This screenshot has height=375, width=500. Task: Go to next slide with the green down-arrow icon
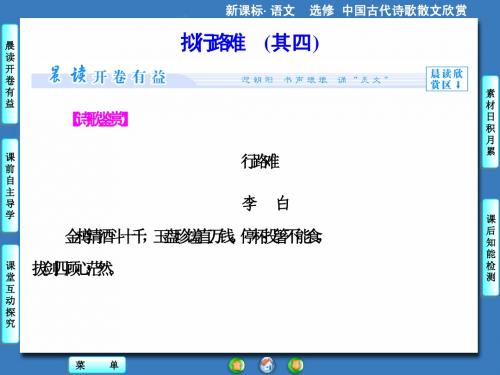click(296, 365)
